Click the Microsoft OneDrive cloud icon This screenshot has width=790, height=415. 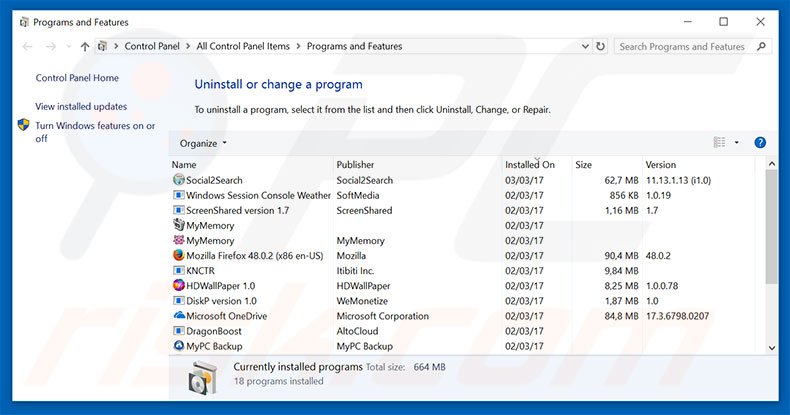pos(179,315)
